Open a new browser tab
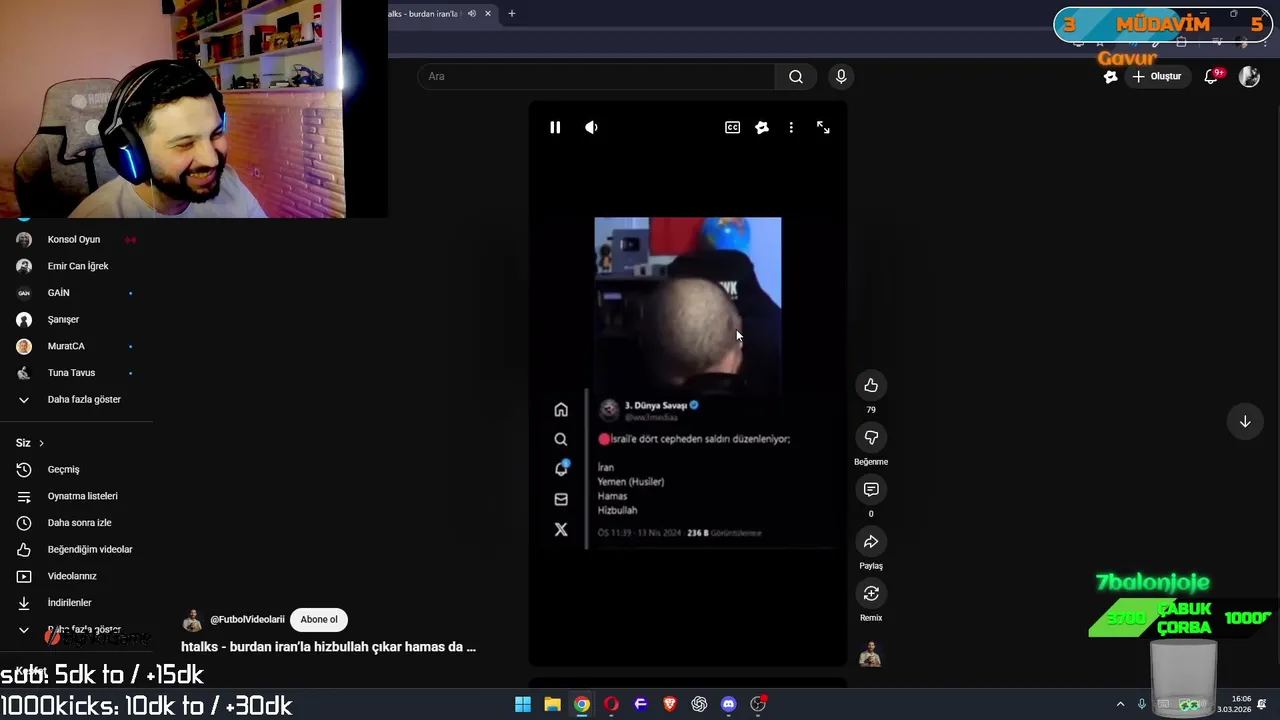 [x=511, y=14]
